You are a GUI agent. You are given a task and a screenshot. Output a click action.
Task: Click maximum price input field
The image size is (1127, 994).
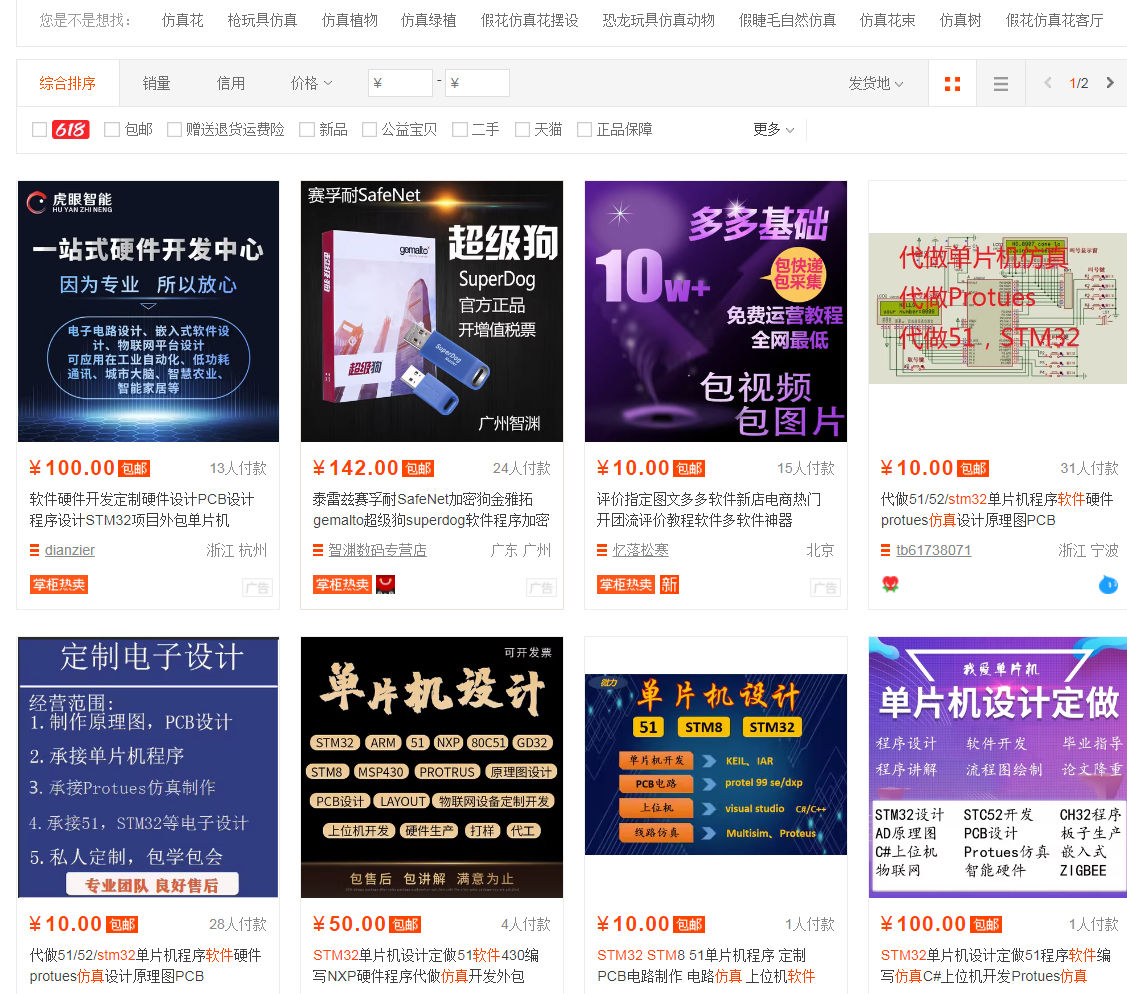coord(477,83)
